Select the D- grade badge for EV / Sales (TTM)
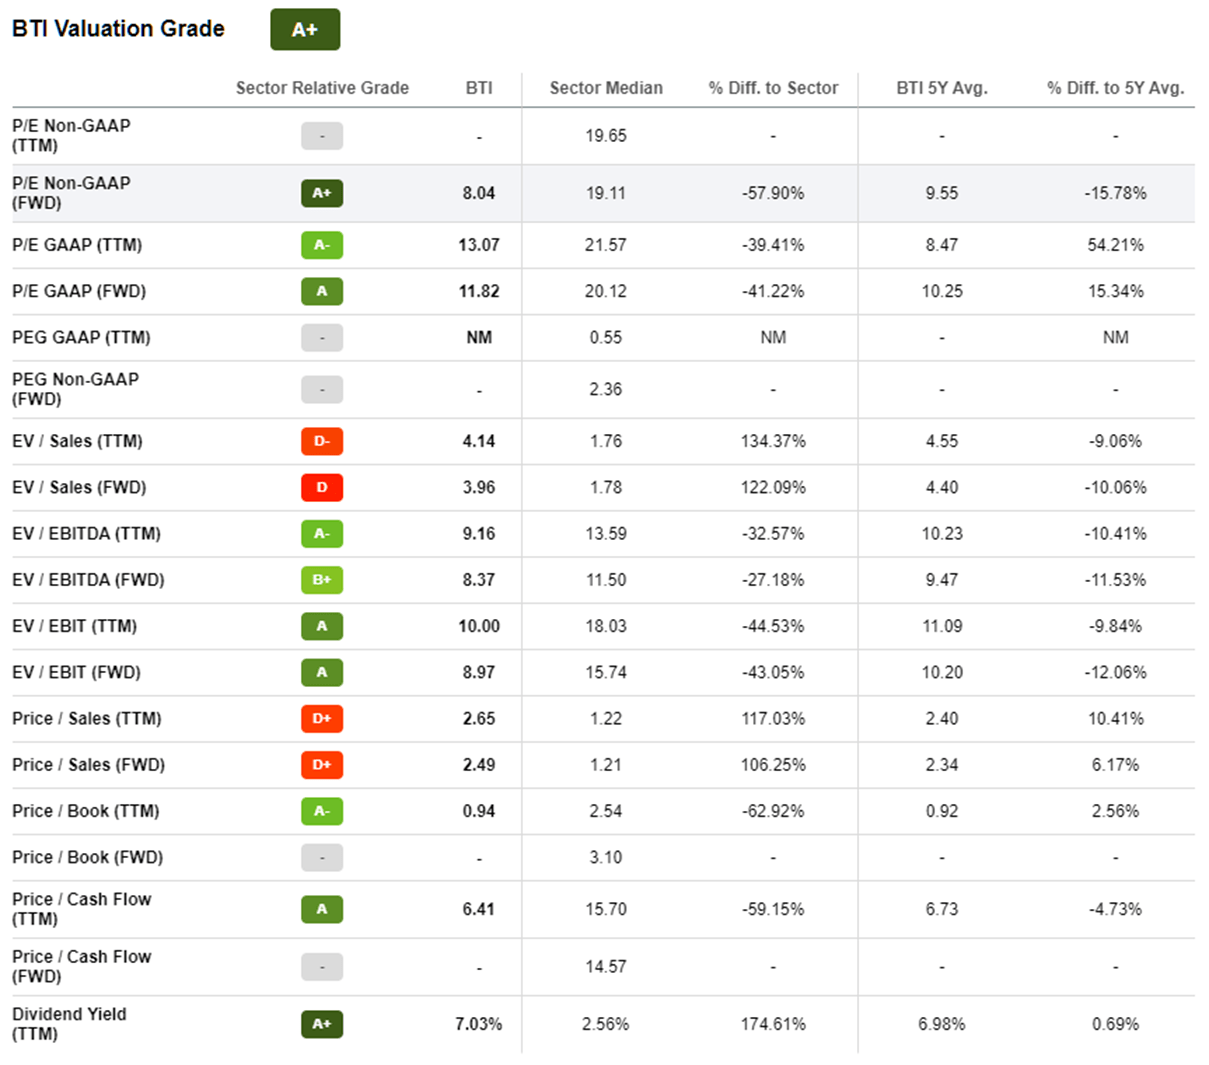Image resolution: width=1209 pixels, height=1065 pixels. [x=322, y=441]
